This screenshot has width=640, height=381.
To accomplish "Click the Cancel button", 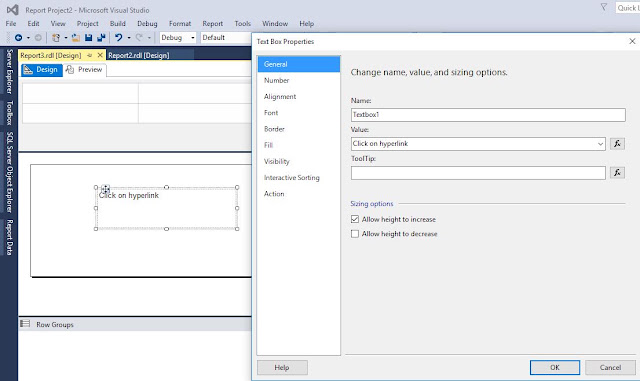I will coord(610,368).
